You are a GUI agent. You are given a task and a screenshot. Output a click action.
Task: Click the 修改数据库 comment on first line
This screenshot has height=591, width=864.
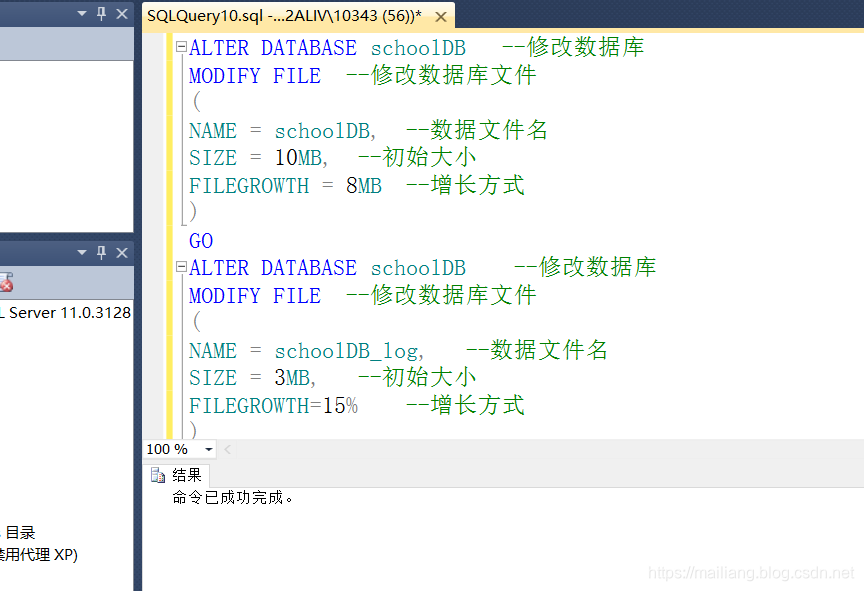[x=573, y=47]
